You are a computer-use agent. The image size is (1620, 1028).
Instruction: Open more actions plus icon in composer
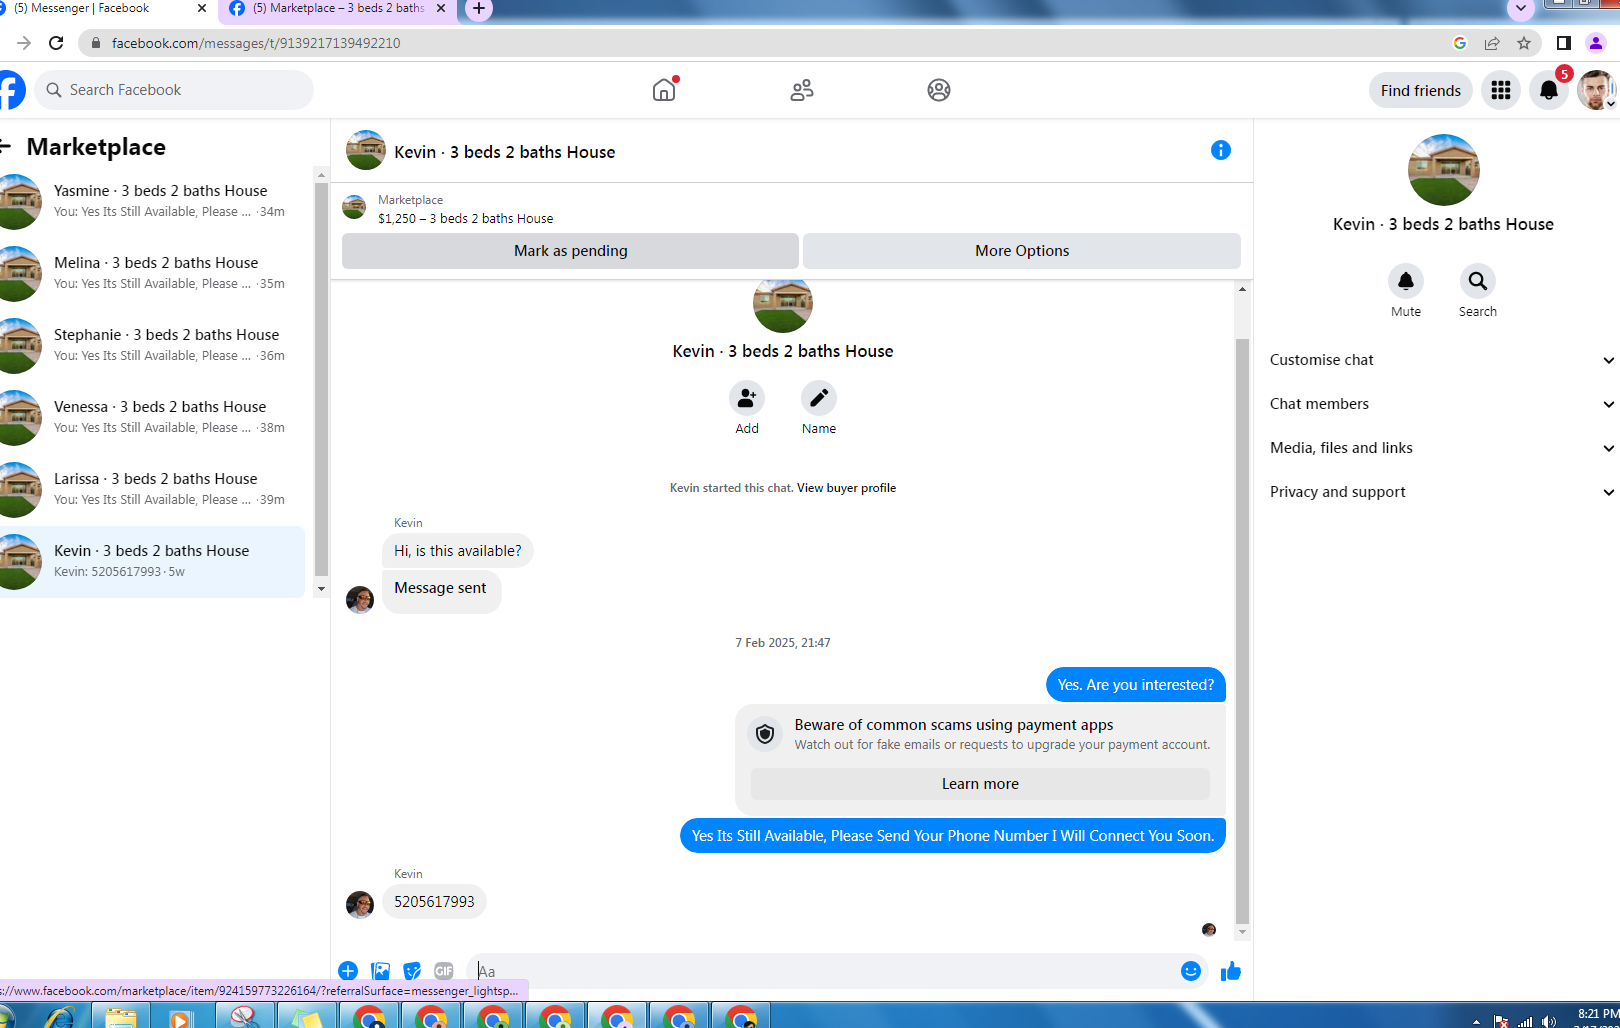[x=348, y=970]
